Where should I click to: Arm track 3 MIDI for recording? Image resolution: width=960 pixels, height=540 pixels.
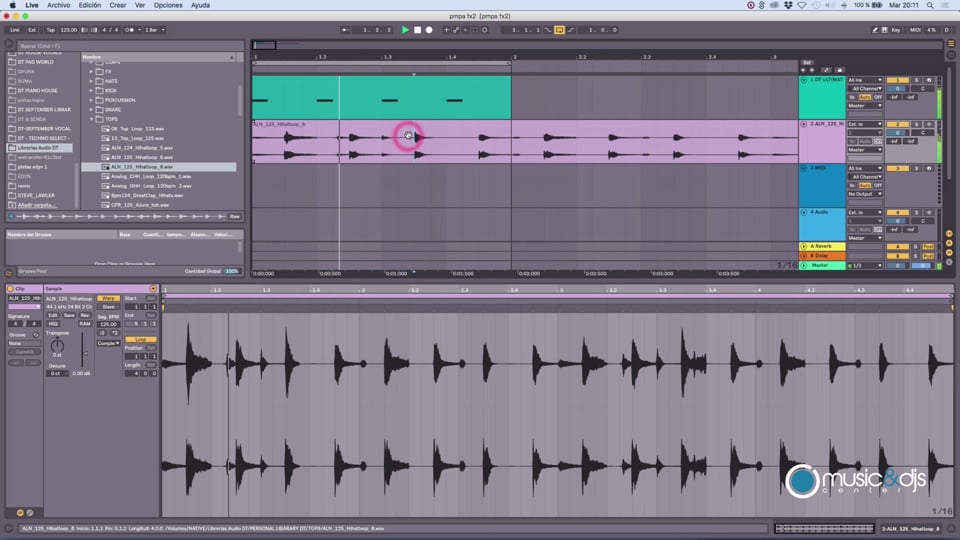[x=928, y=168]
